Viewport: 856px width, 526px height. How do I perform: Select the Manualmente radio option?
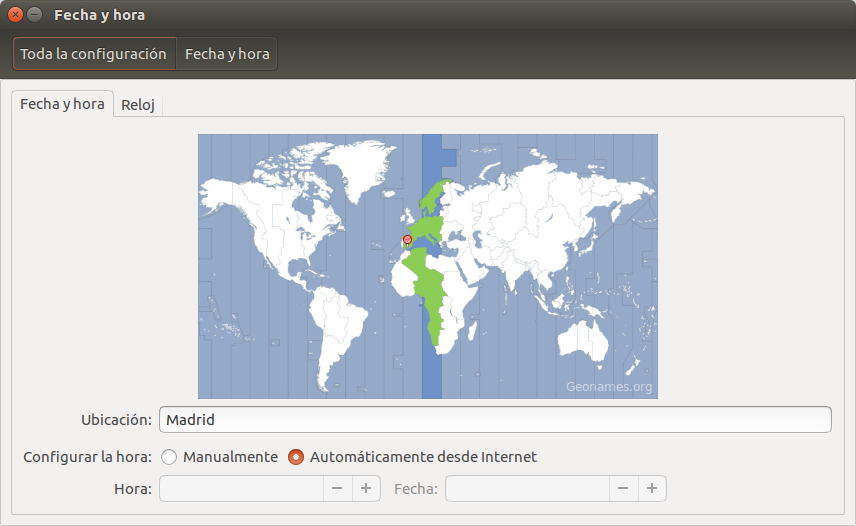click(169, 457)
